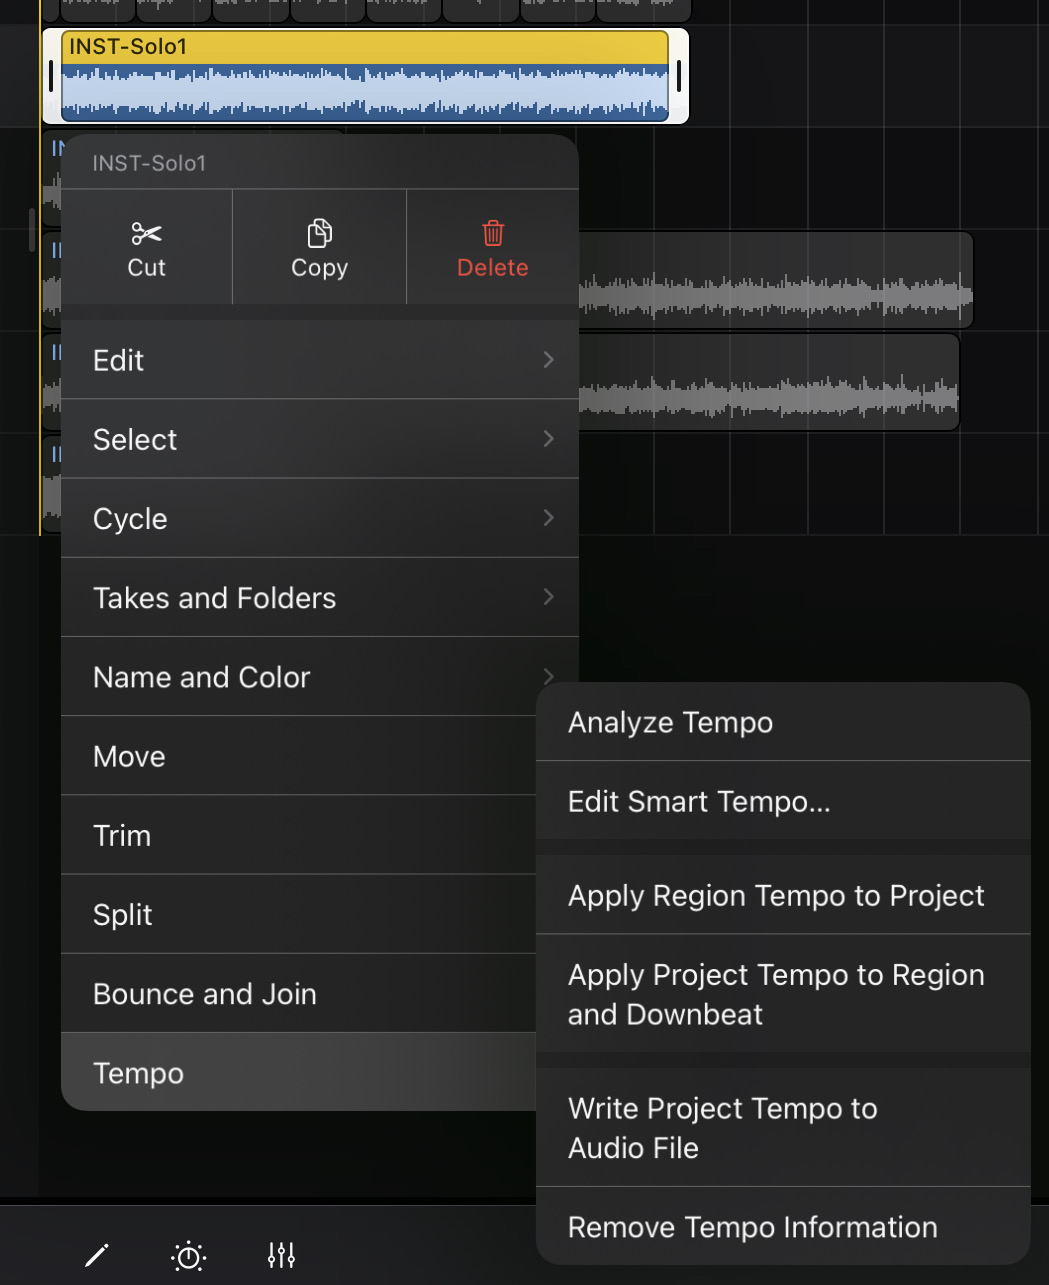1049x1285 pixels.
Task: Click the right trim handle of INST-Solo1 region
Action: click(x=679, y=76)
